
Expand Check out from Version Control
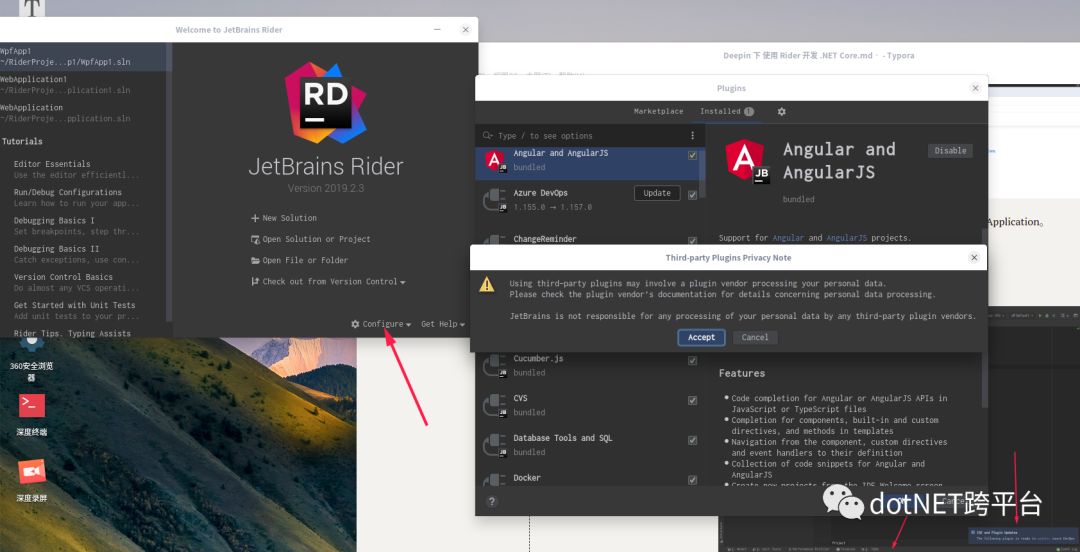(x=329, y=282)
